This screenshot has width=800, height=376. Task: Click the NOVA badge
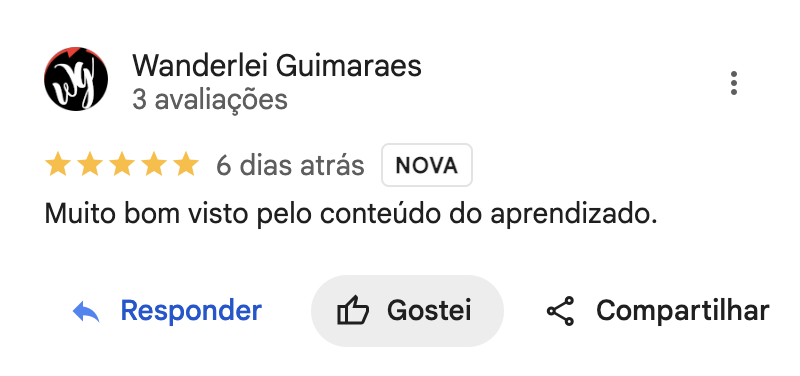[x=427, y=165]
